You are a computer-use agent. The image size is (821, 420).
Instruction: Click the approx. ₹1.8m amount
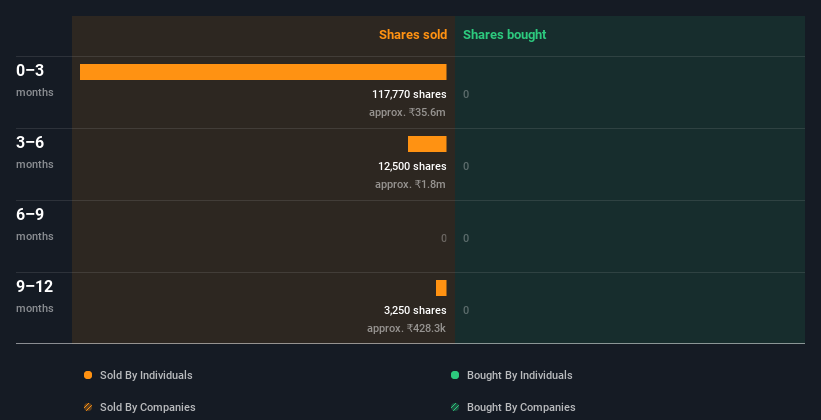(x=410, y=184)
